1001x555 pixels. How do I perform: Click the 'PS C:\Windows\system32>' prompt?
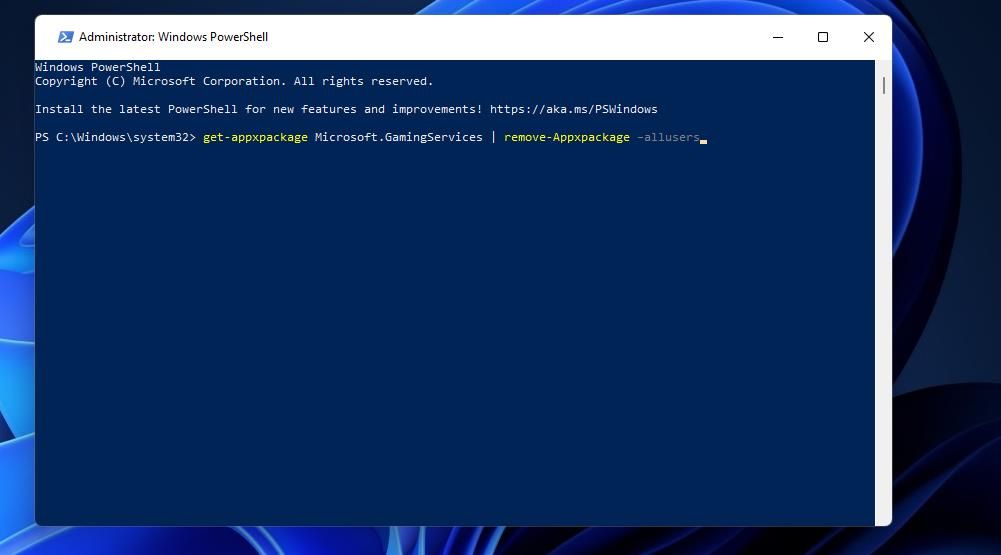coord(116,137)
